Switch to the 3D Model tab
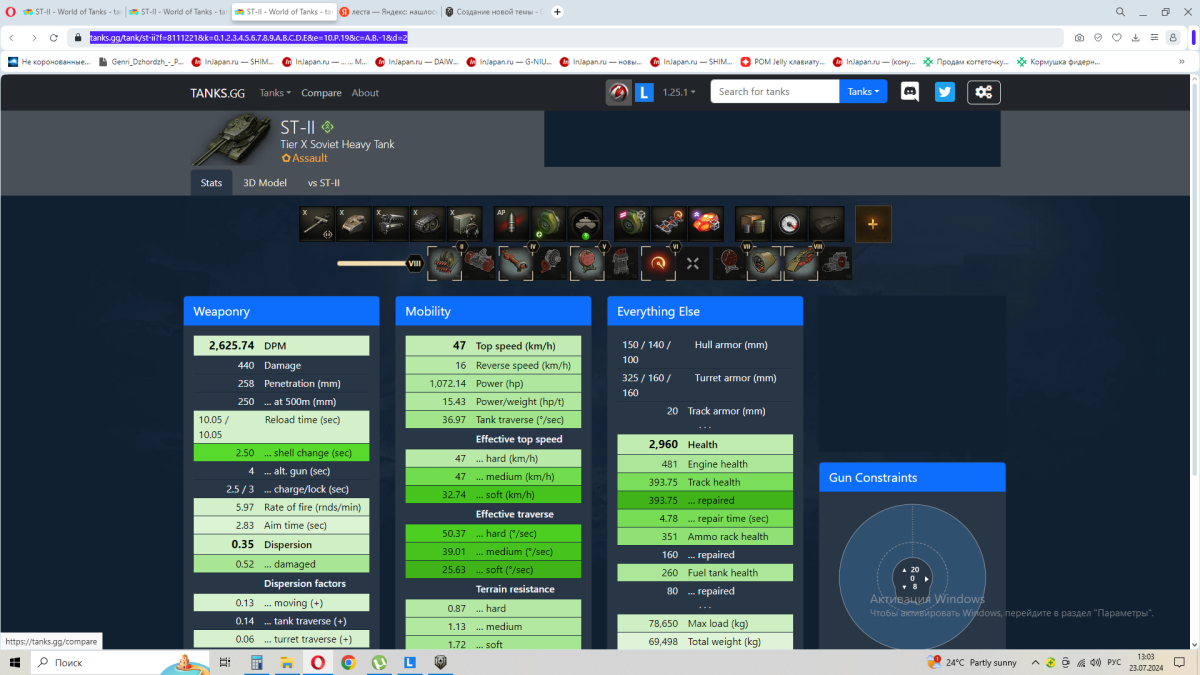Screen dimensions: 1200x675 coord(265,183)
